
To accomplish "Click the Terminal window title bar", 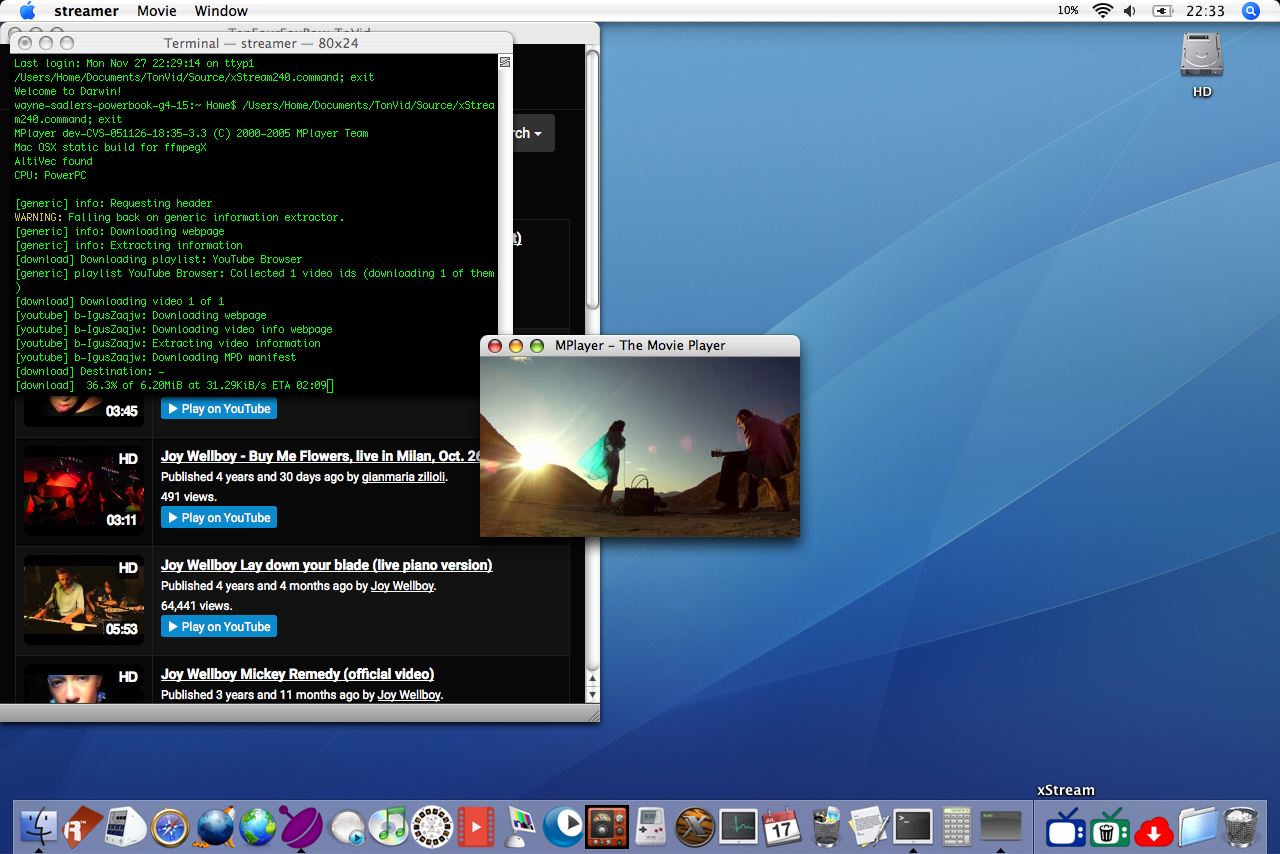I will [261, 43].
